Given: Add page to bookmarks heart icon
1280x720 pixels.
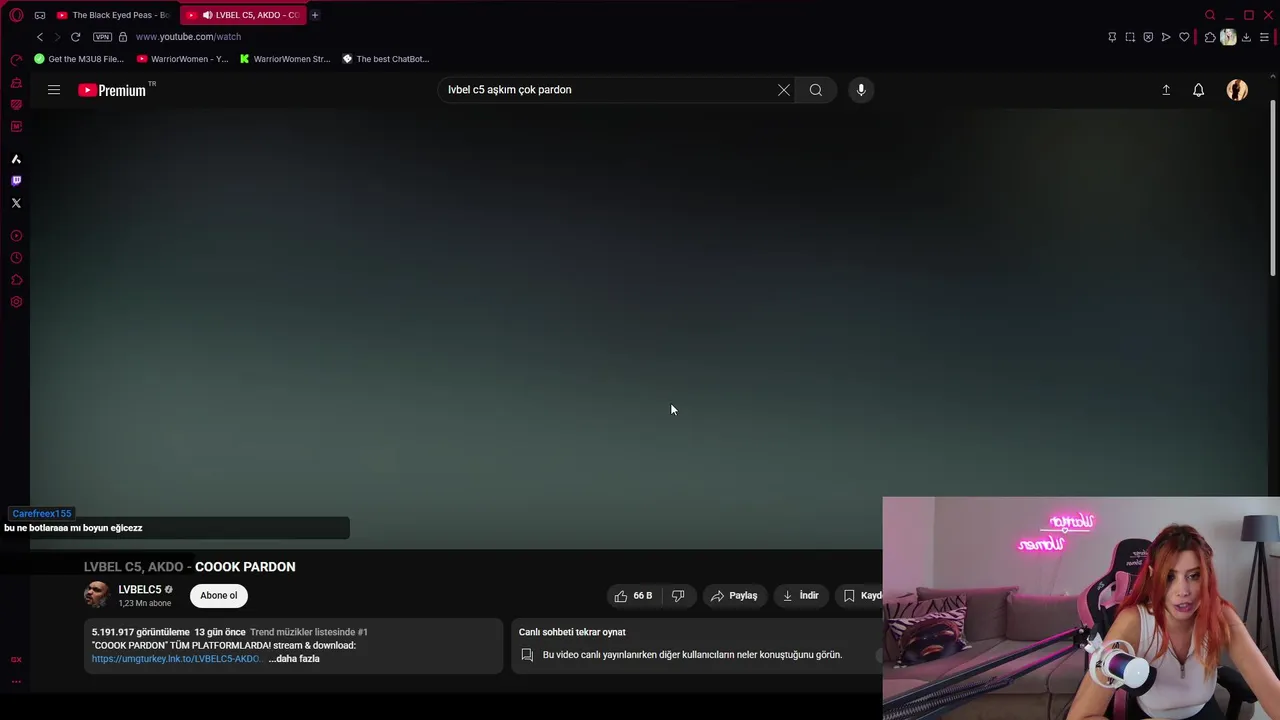Looking at the screenshot, I should point(1184,37).
